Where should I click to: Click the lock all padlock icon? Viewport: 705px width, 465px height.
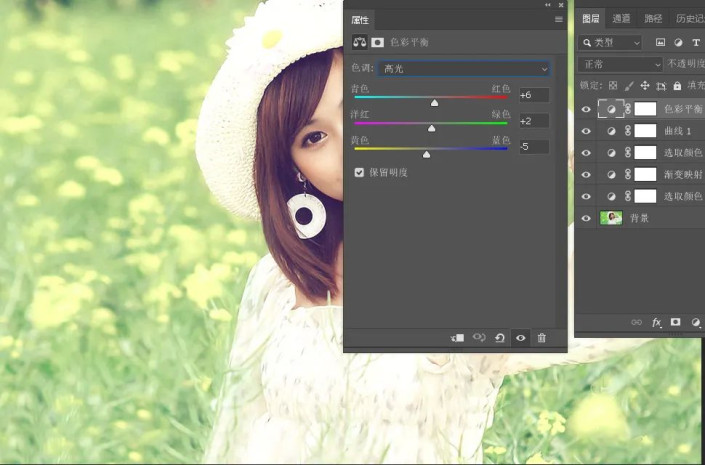click(677, 86)
